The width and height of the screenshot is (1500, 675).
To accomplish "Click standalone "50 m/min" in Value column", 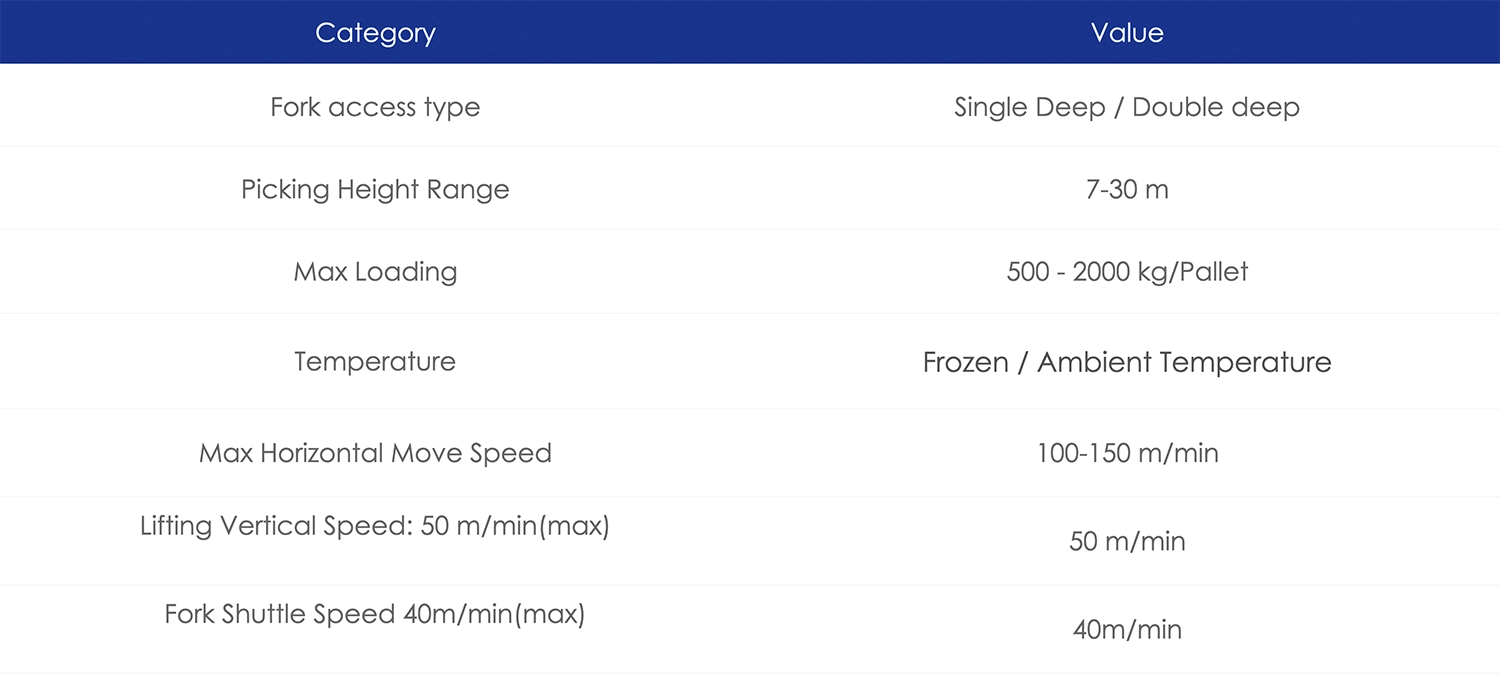I will coord(1127,541).
